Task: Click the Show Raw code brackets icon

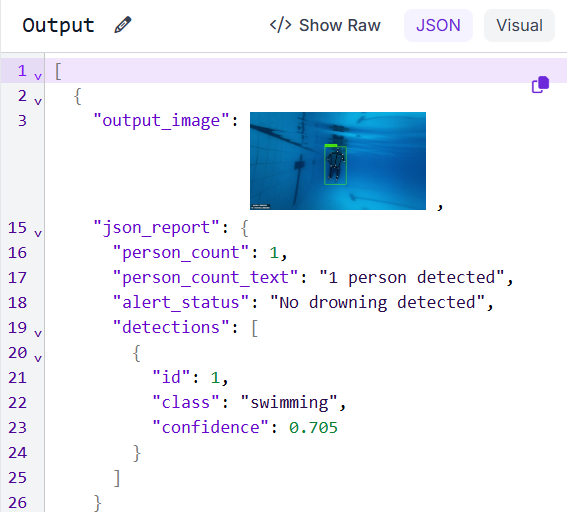Action: click(280, 25)
